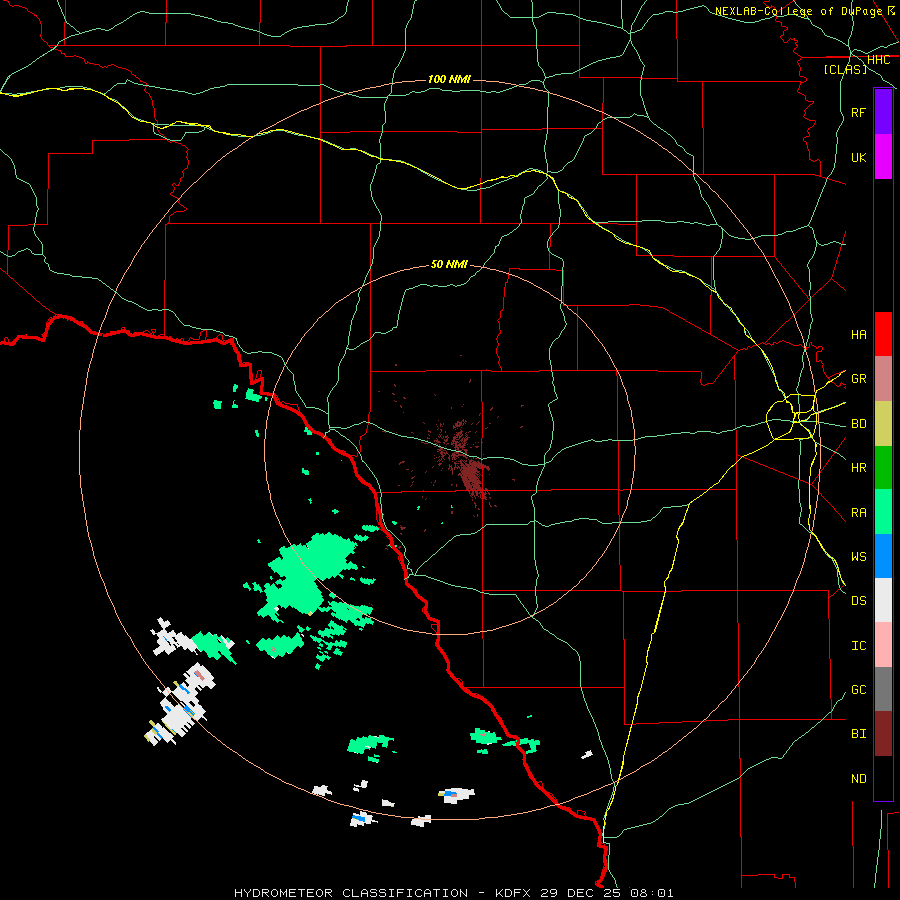Click the 'UK' legend label

[x=858, y=157]
